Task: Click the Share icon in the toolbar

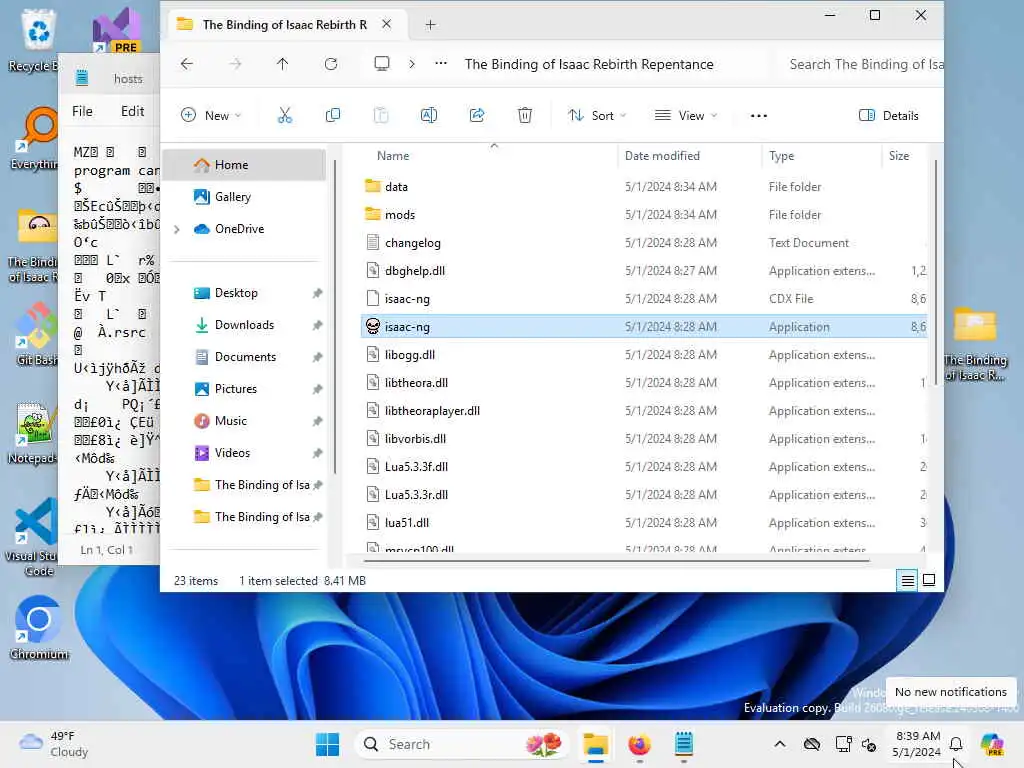Action: click(x=477, y=116)
